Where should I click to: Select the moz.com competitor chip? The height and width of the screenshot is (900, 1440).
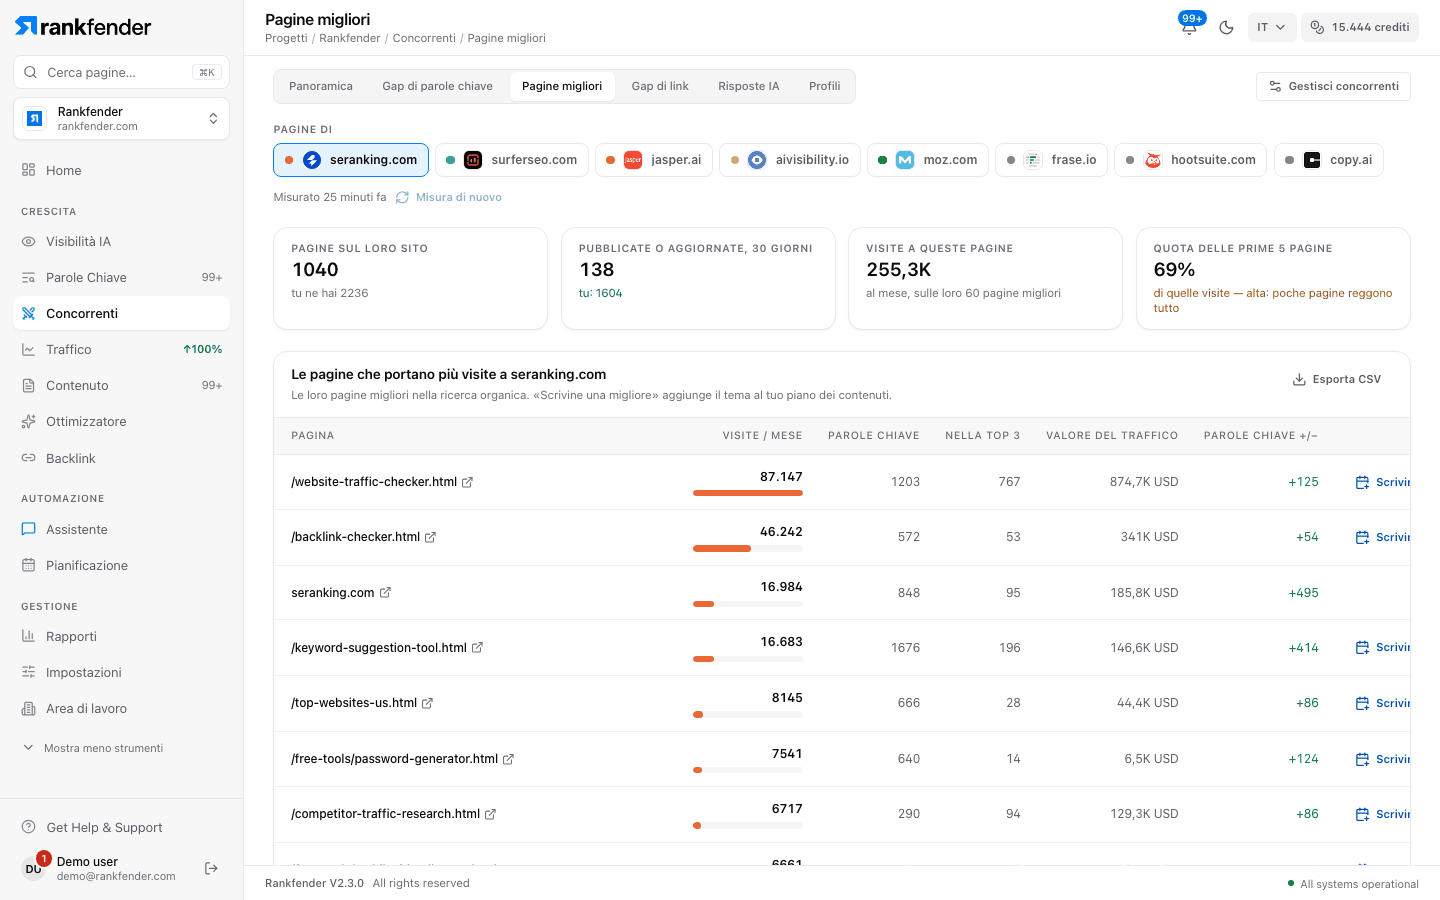[928, 160]
